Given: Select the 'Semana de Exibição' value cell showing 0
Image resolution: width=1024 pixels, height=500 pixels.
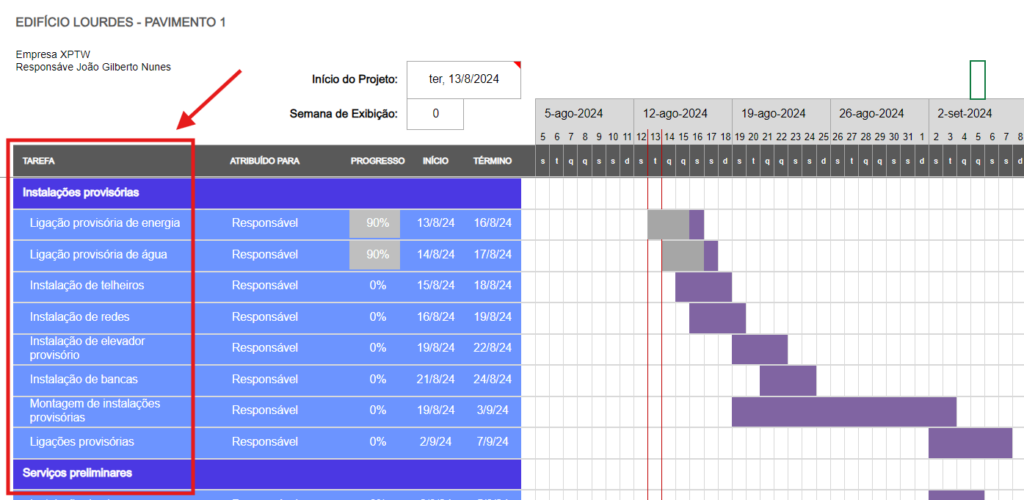Looking at the screenshot, I should coord(435,114).
